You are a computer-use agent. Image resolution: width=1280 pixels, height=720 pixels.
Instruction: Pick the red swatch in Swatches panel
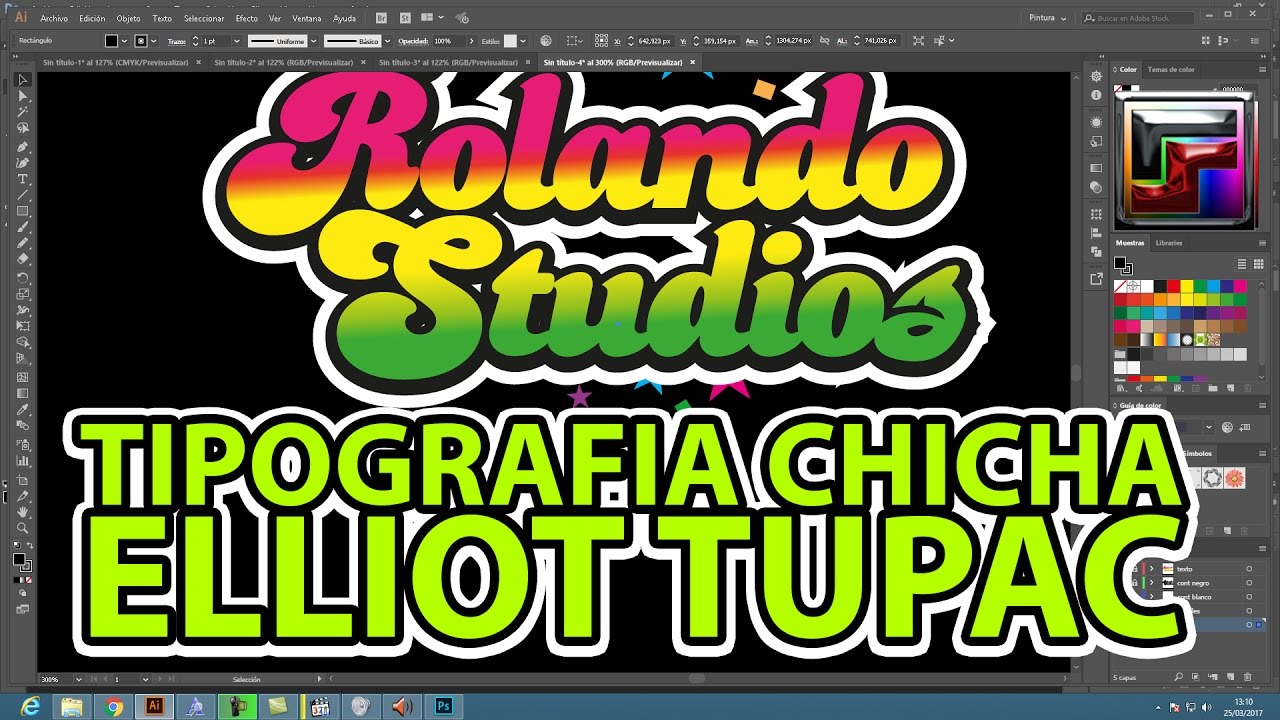1173,286
